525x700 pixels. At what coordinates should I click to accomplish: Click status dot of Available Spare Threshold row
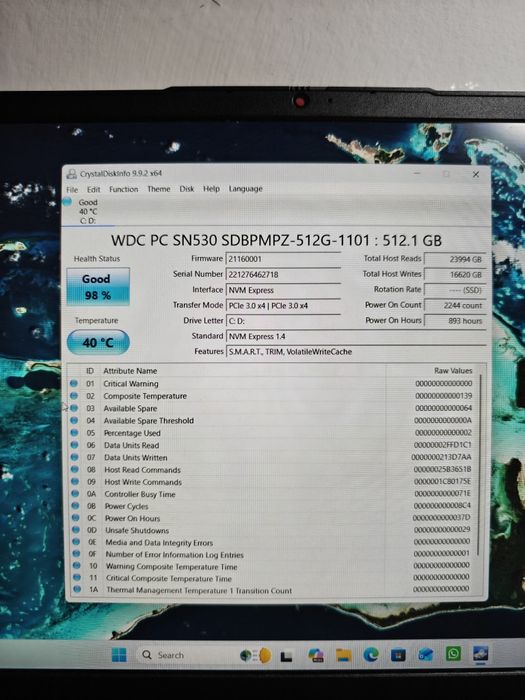tap(75, 421)
